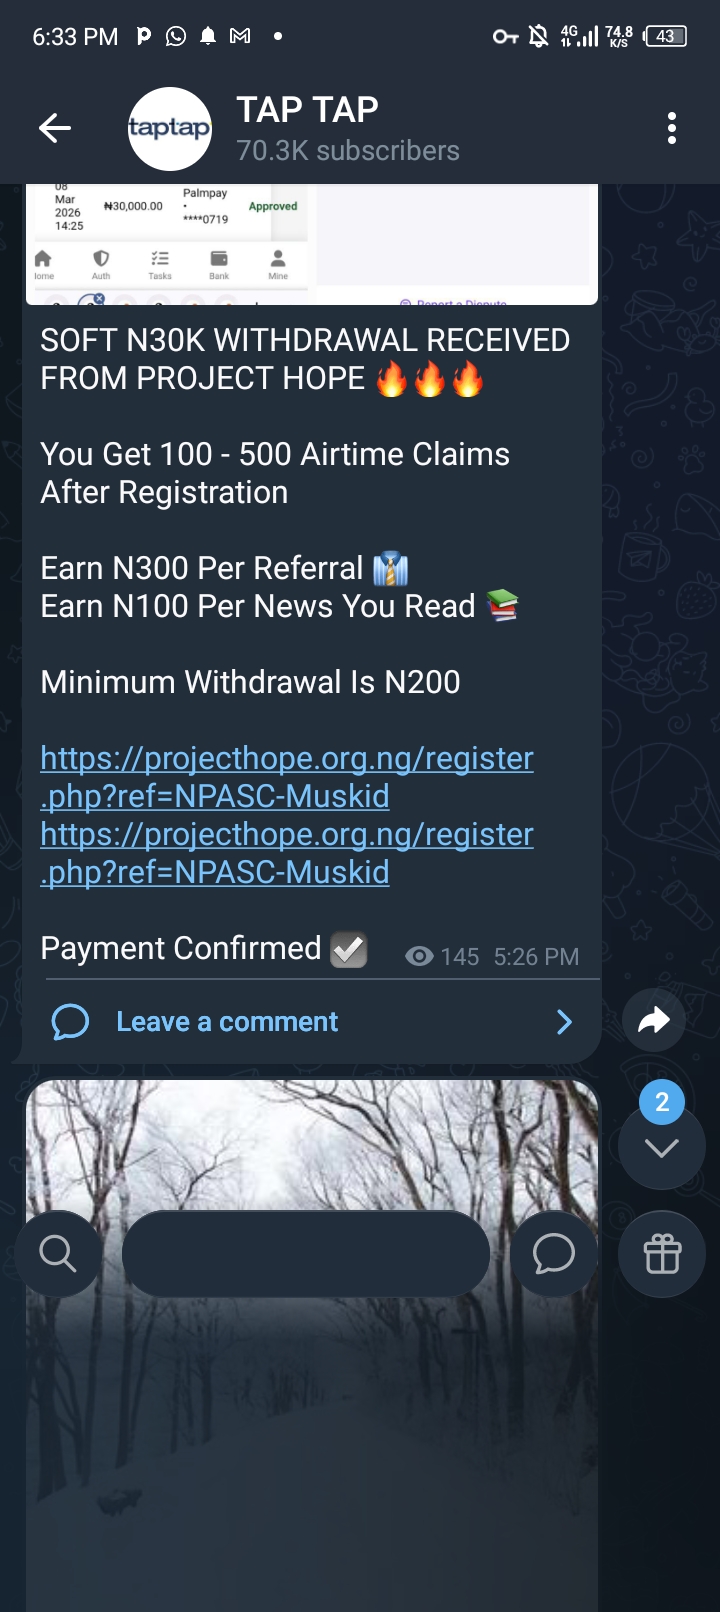Tap the view count eye icon
The image size is (720, 1612).
(x=419, y=957)
